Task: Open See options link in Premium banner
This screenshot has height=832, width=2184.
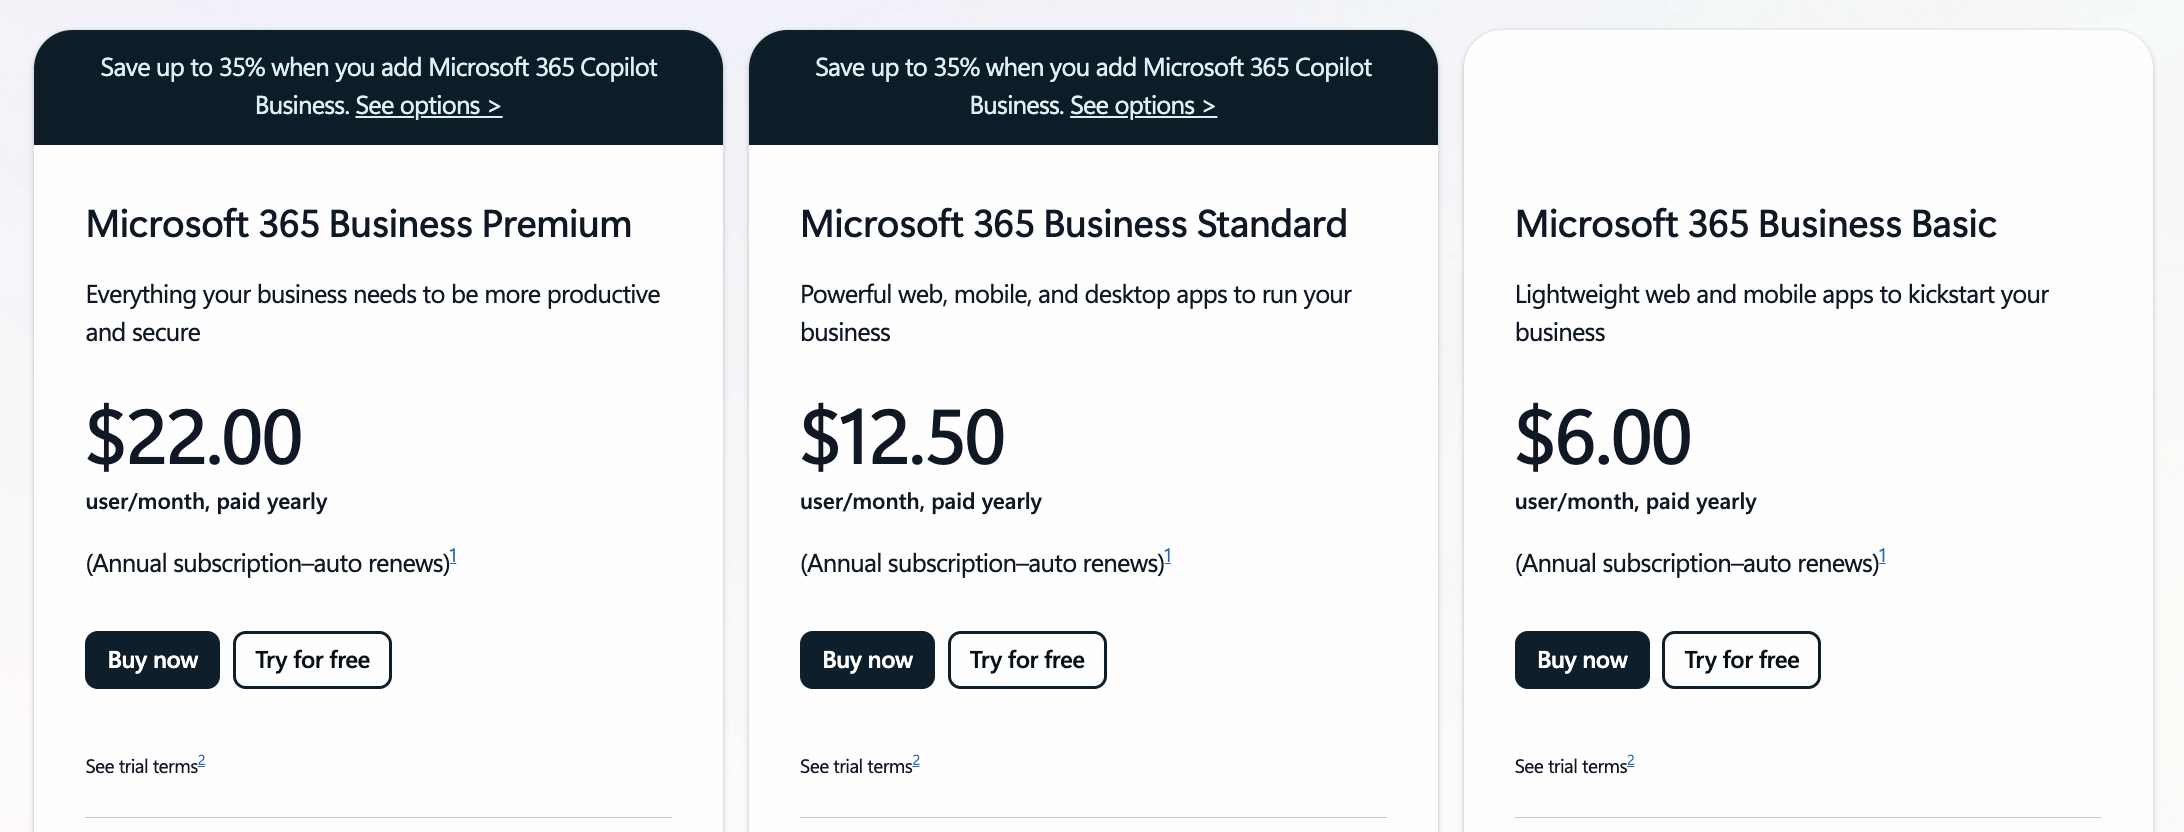Action: click(428, 106)
